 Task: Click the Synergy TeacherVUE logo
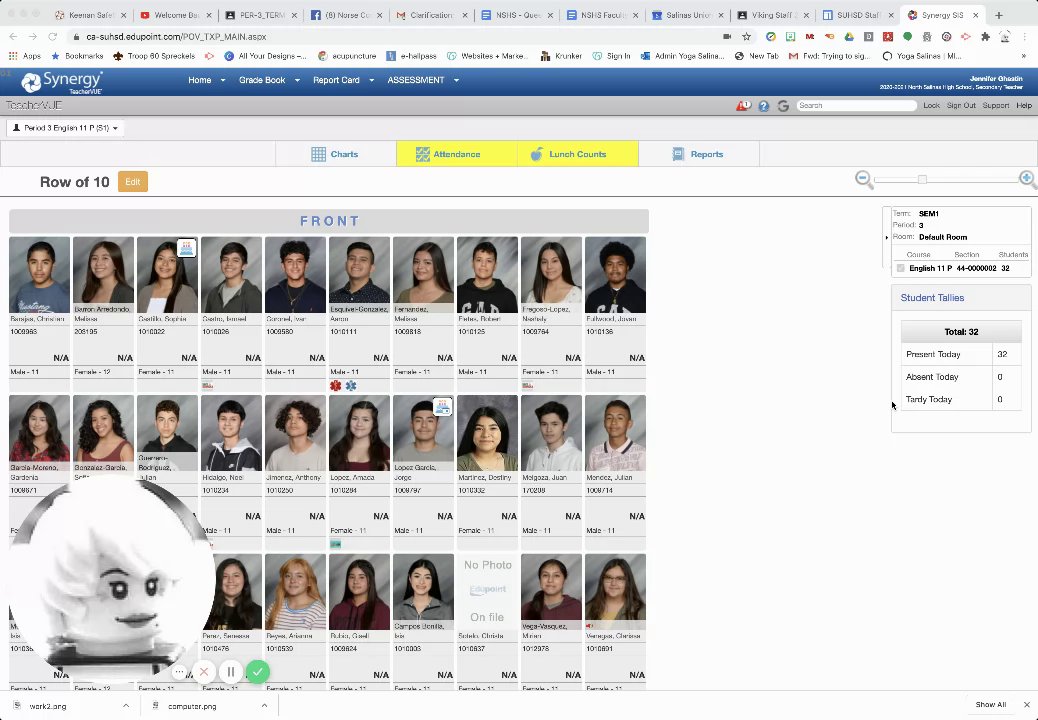point(62,82)
